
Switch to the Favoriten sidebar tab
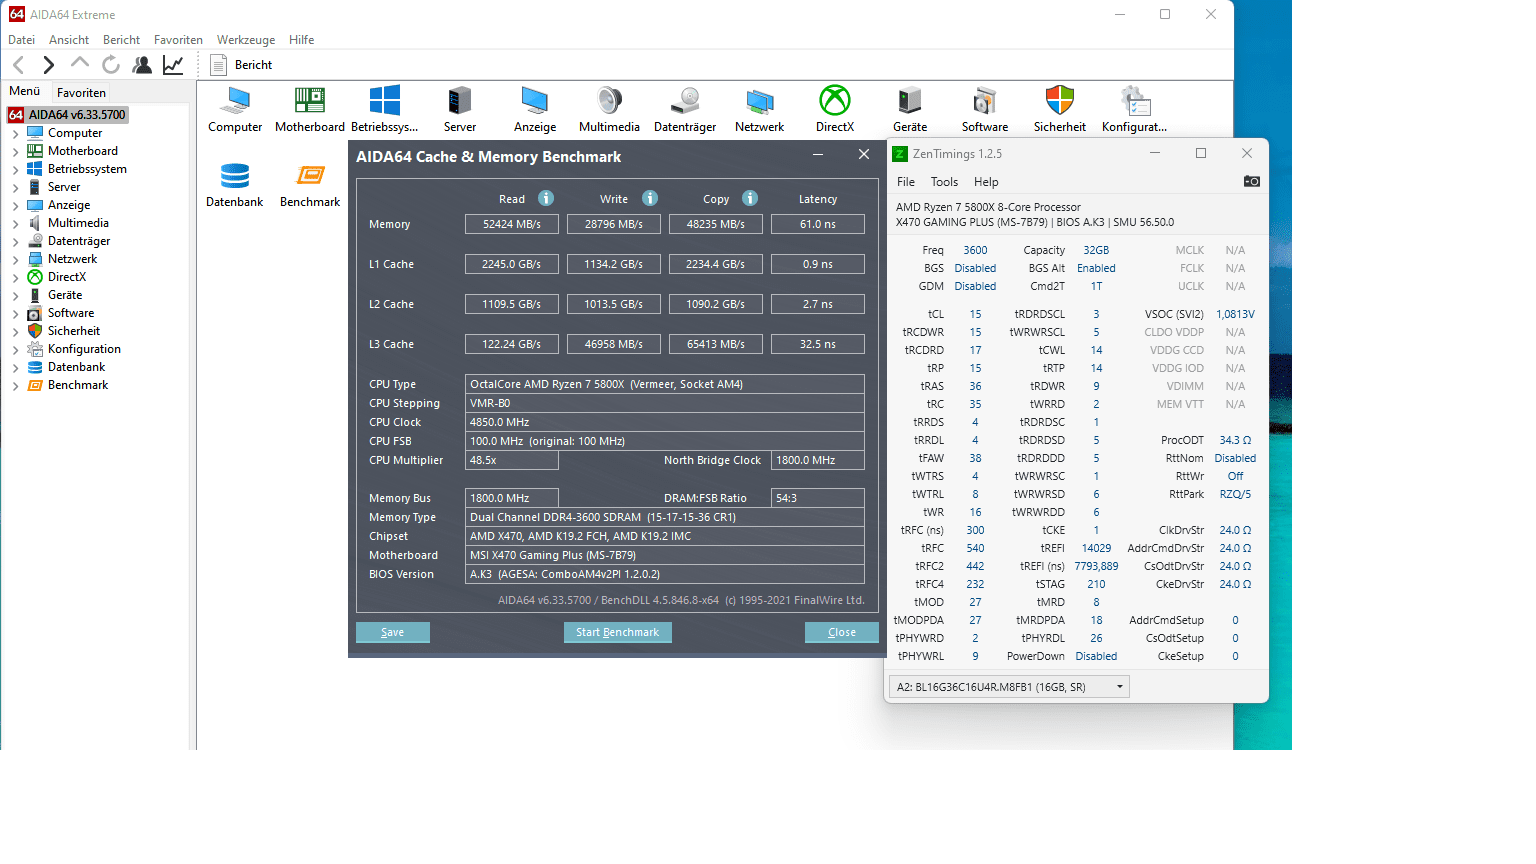pyautogui.click(x=81, y=93)
